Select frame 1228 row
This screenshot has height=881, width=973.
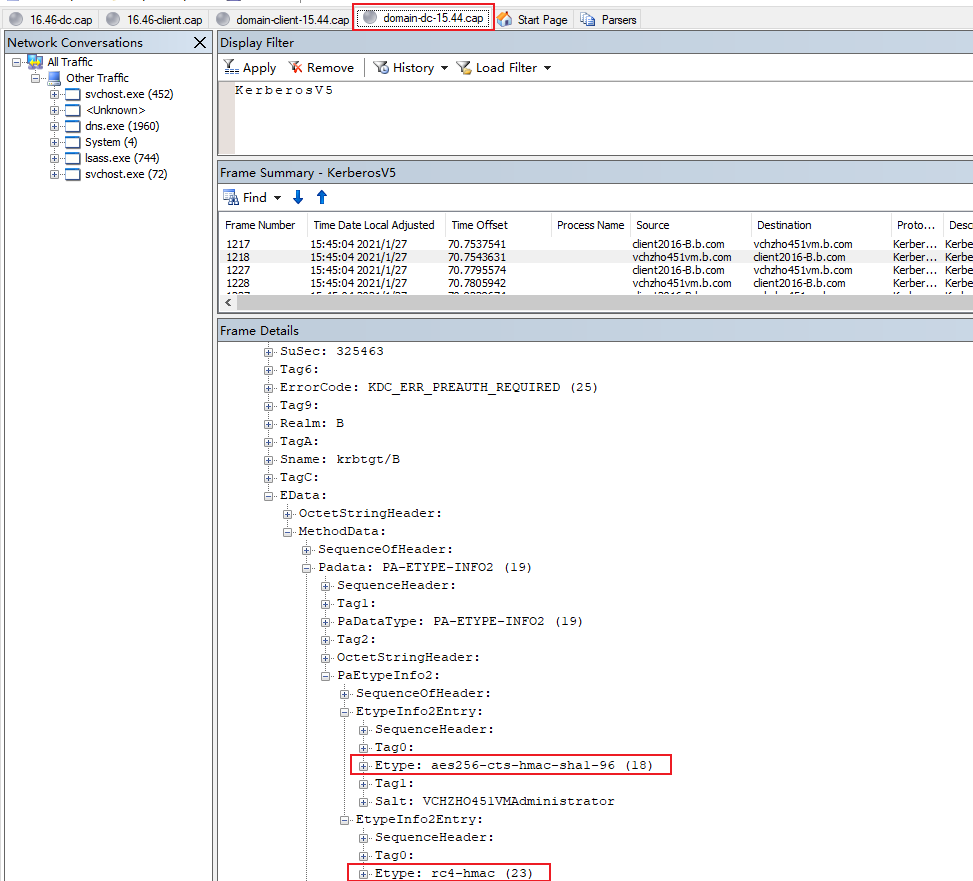(596, 283)
